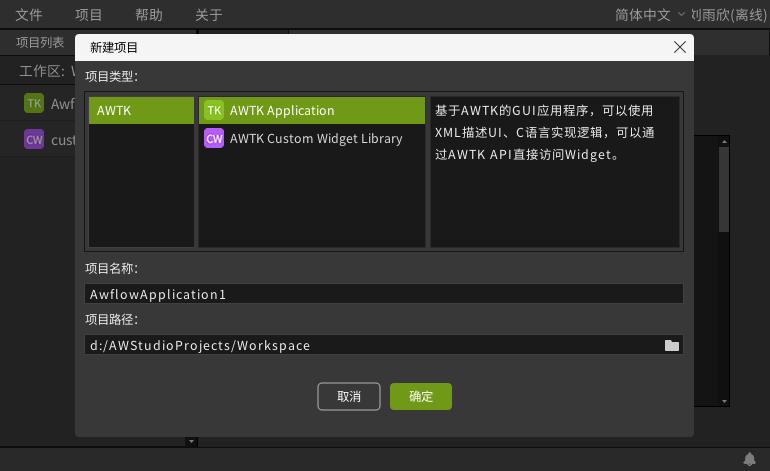The image size is (770, 471).
Task: Open the 文件 menu
Action: (29, 15)
